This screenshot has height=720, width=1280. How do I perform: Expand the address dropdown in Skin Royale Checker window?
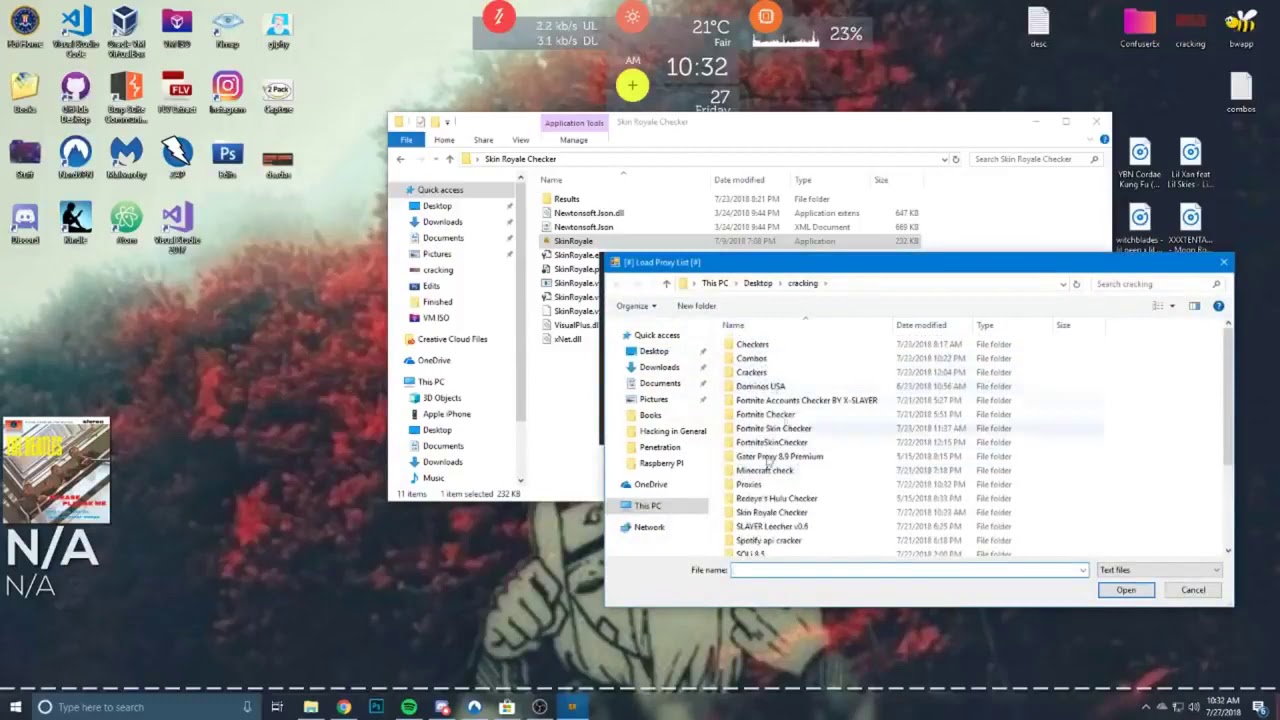[x=944, y=159]
